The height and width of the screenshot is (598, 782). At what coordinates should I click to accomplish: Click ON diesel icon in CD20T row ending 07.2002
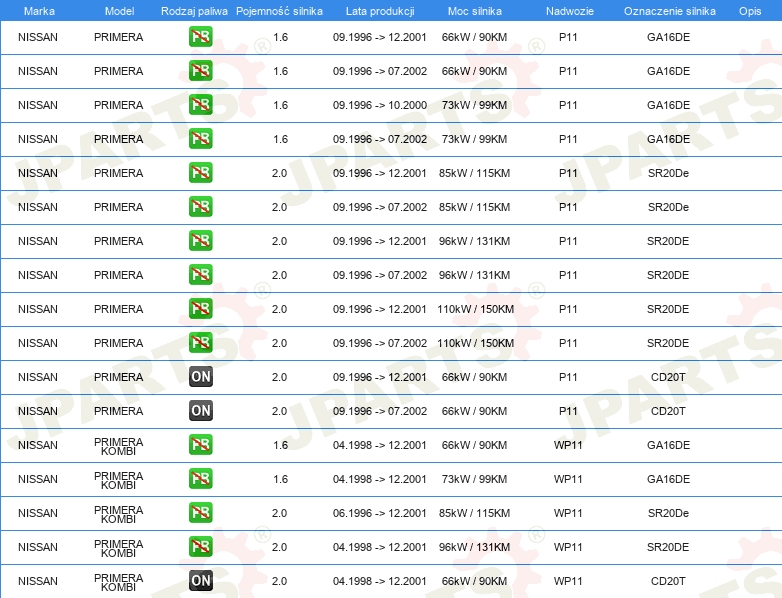coord(200,410)
